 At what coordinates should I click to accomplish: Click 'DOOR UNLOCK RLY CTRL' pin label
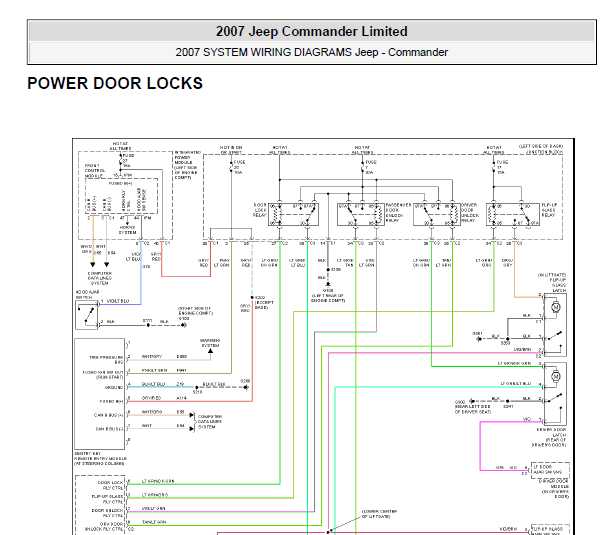[x=107, y=513]
